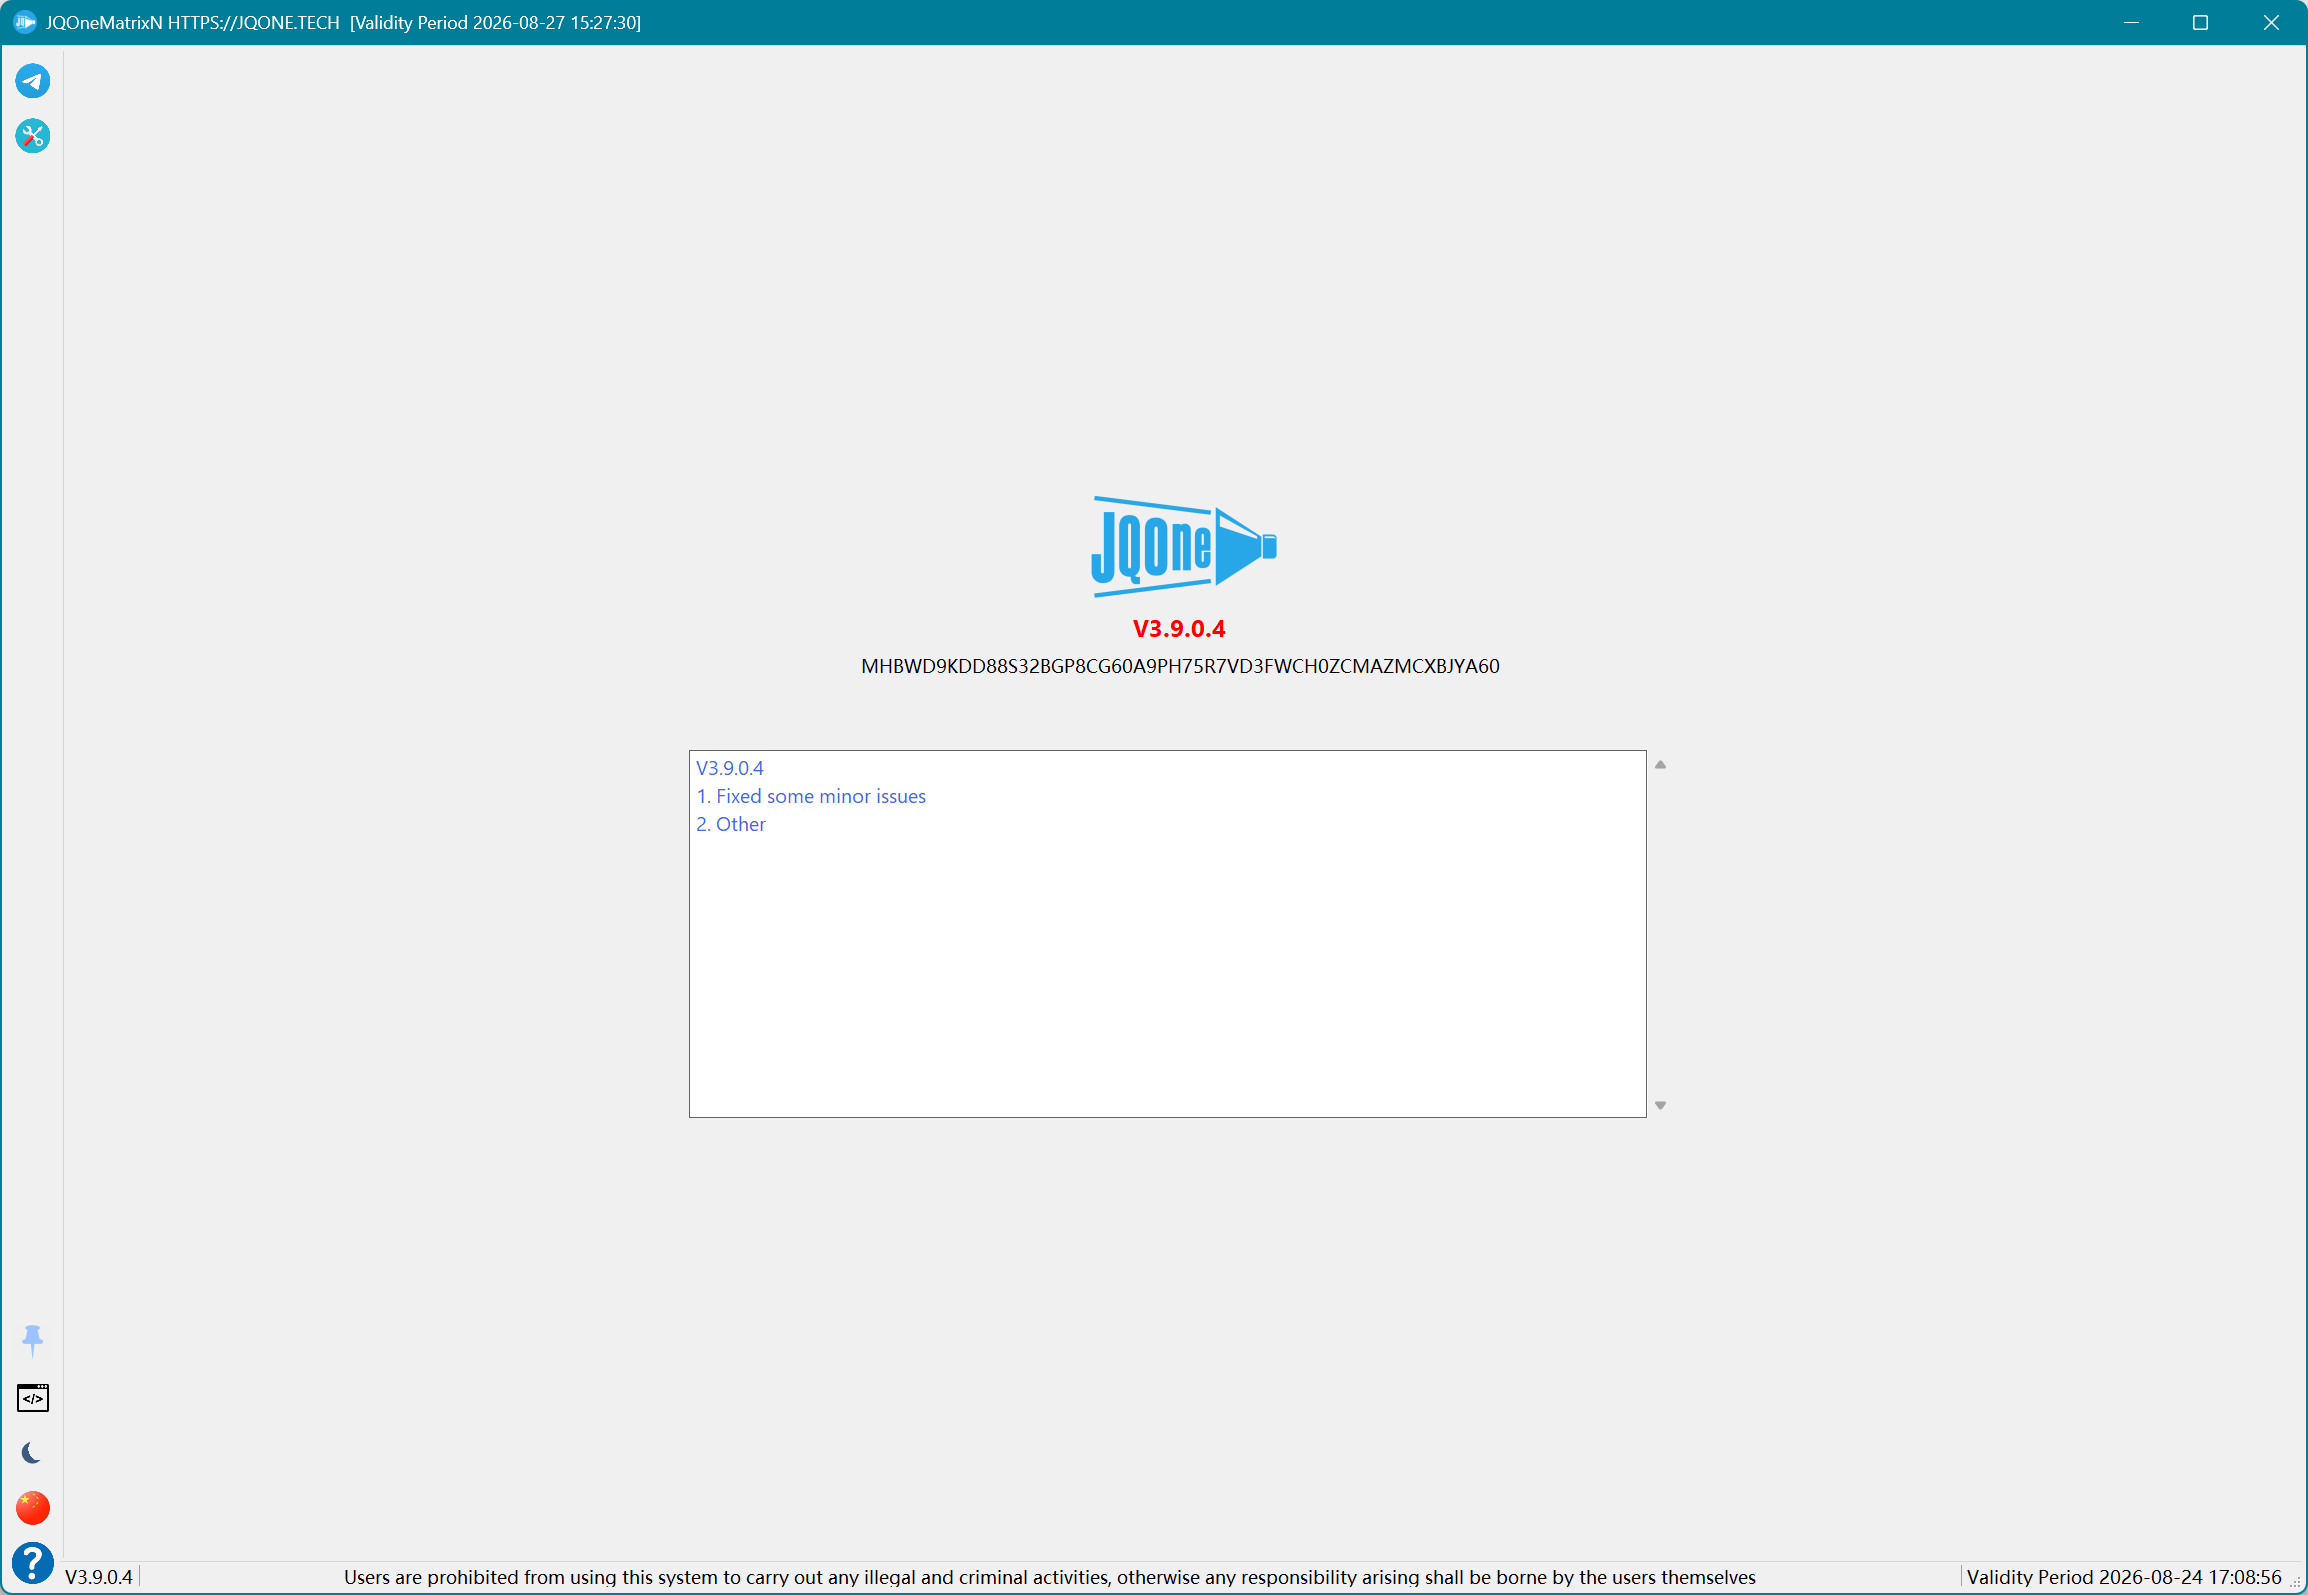The width and height of the screenshot is (2308, 1595).
Task: Select the machine code string starting MHBWD9
Action: pyautogui.click(x=1180, y=666)
